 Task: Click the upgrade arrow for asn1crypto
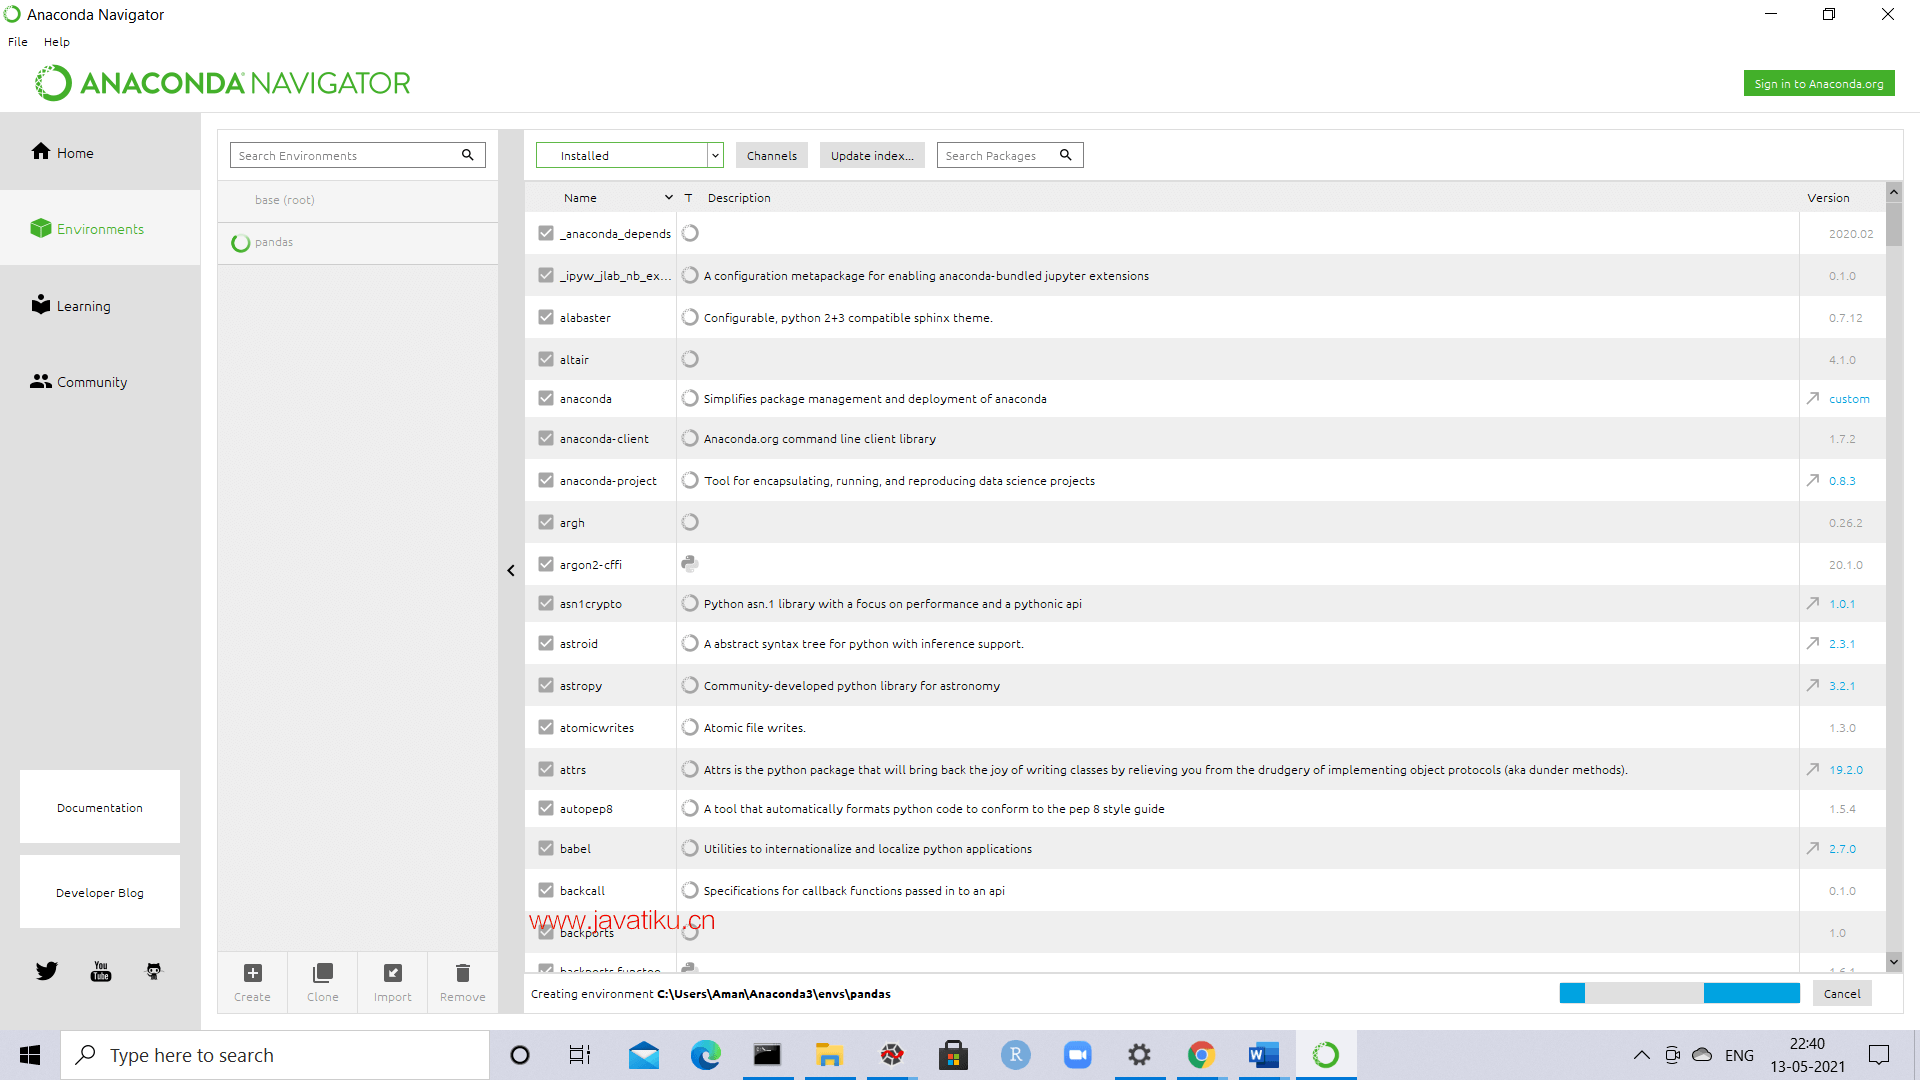coord(1812,603)
